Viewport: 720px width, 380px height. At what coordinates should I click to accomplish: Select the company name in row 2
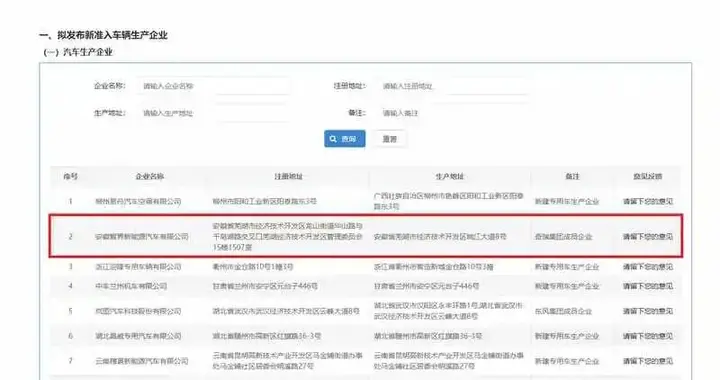click(x=142, y=236)
